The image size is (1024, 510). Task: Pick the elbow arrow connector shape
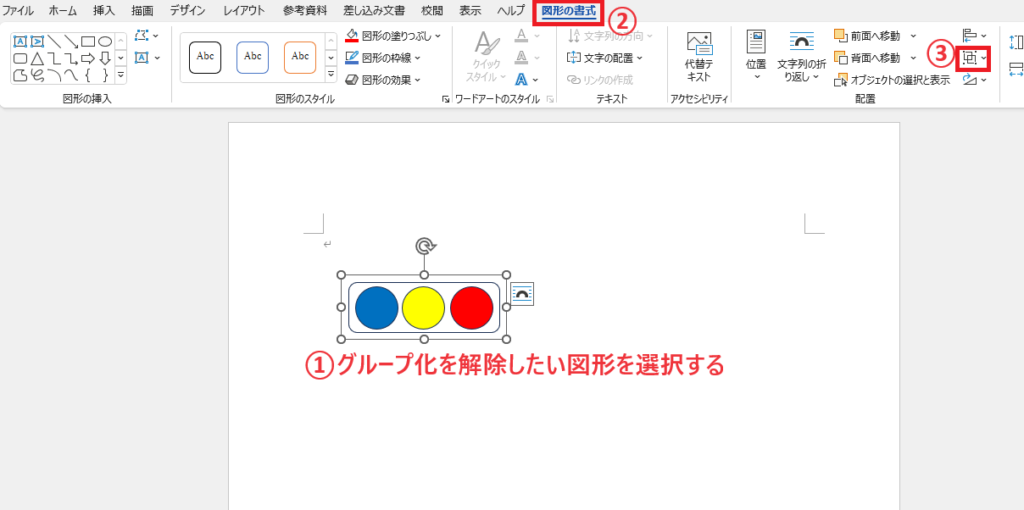point(71,59)
